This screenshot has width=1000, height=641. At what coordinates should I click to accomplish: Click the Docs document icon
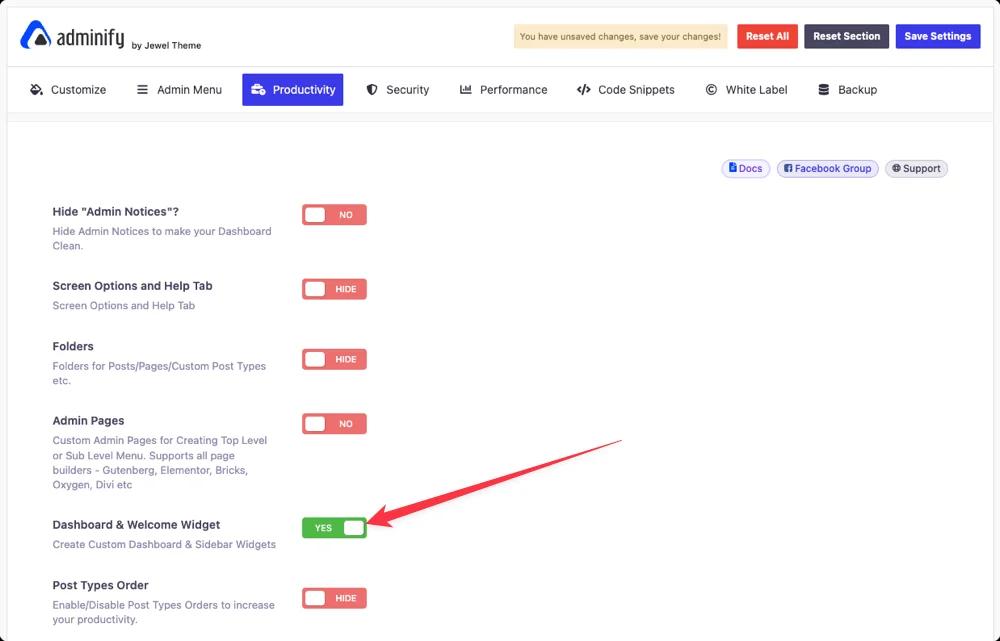pos(733,168)
